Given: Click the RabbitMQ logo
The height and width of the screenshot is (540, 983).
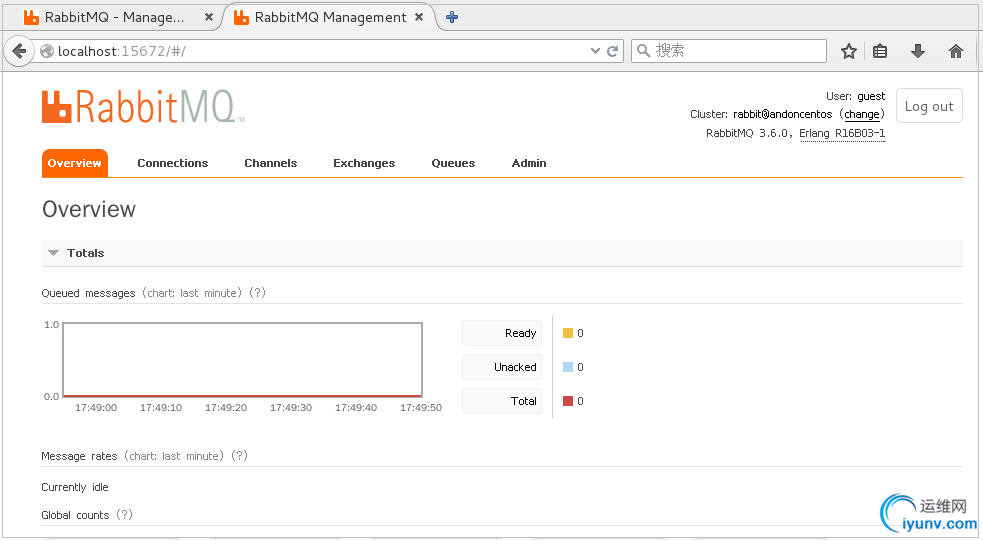Looking at the screenshot, I should (143, 107).
